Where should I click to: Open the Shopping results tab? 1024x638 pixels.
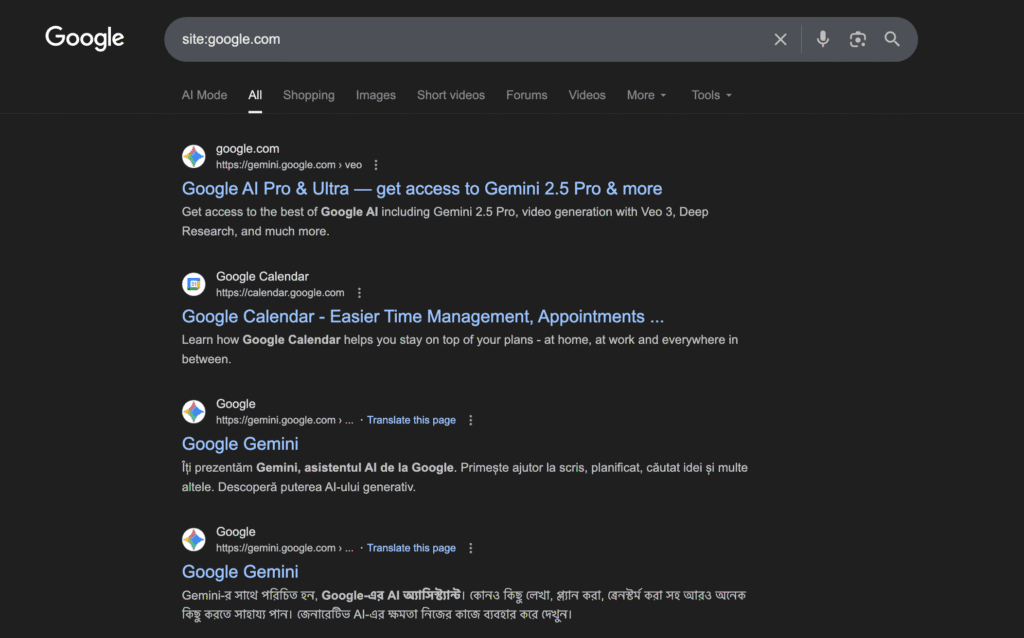(x=308, y=94)
